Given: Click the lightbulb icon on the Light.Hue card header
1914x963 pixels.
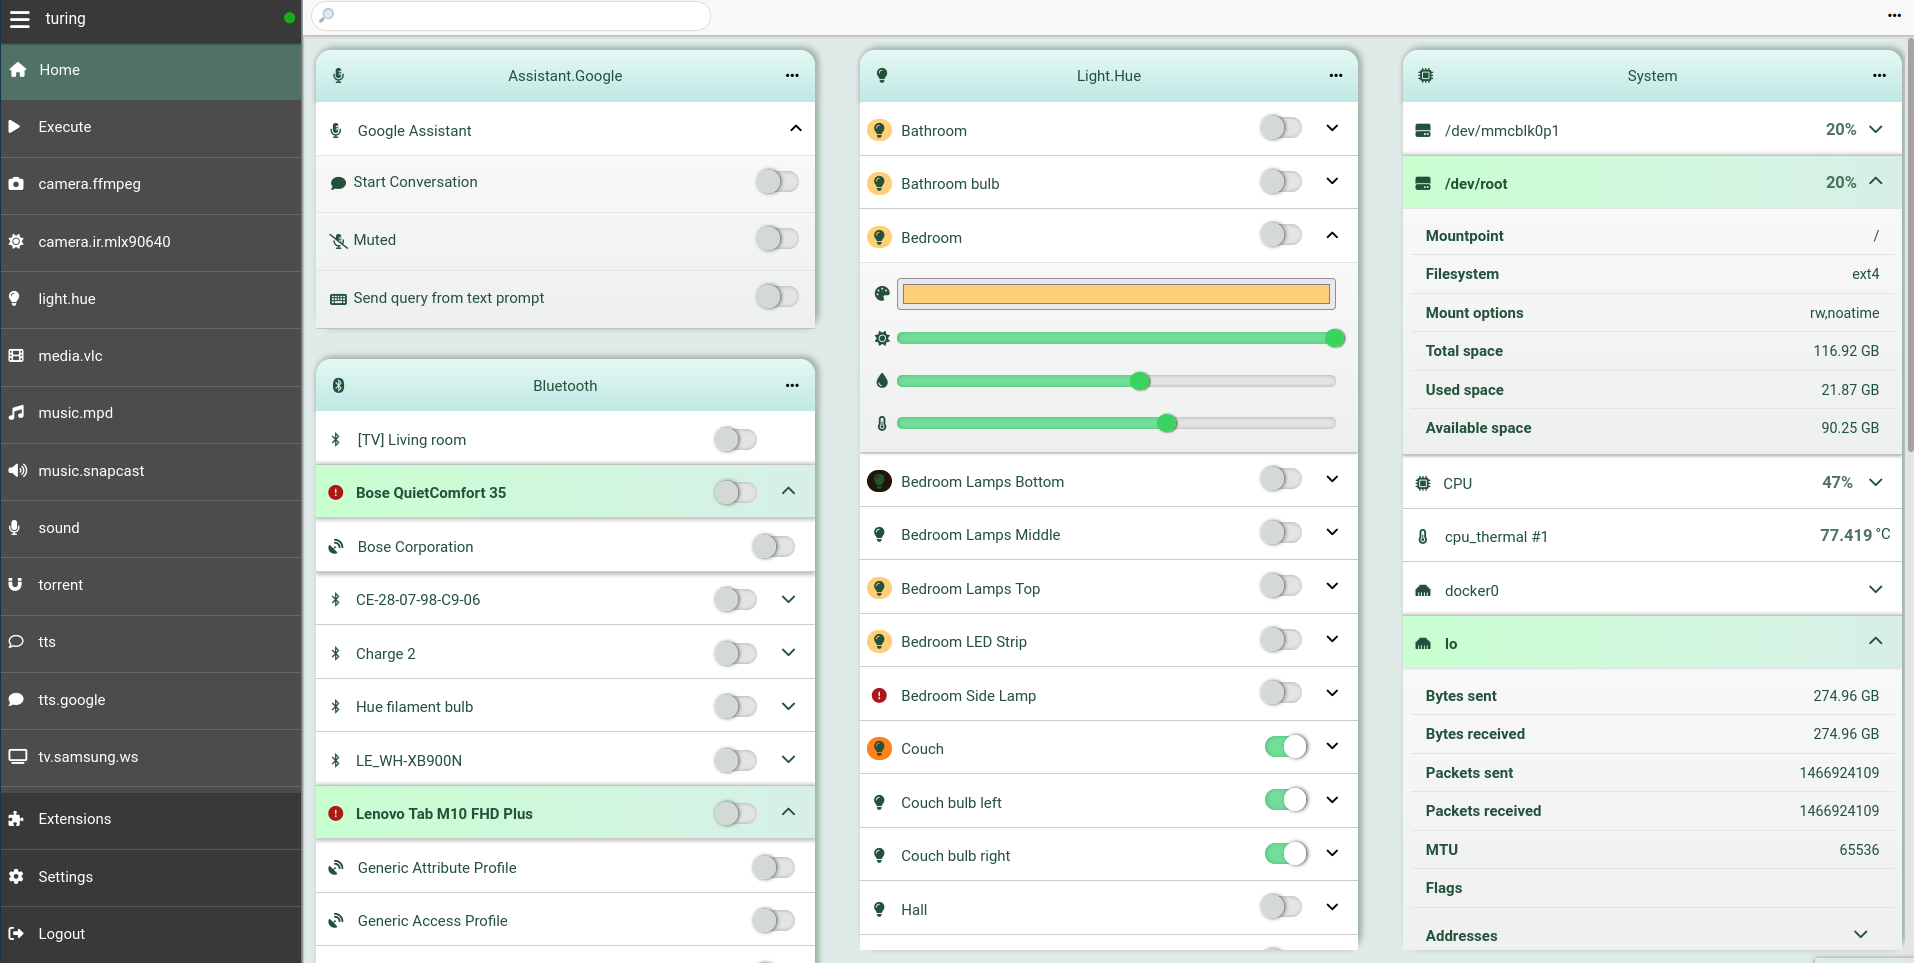Looking at the screenshot, I should pos(881,75).
